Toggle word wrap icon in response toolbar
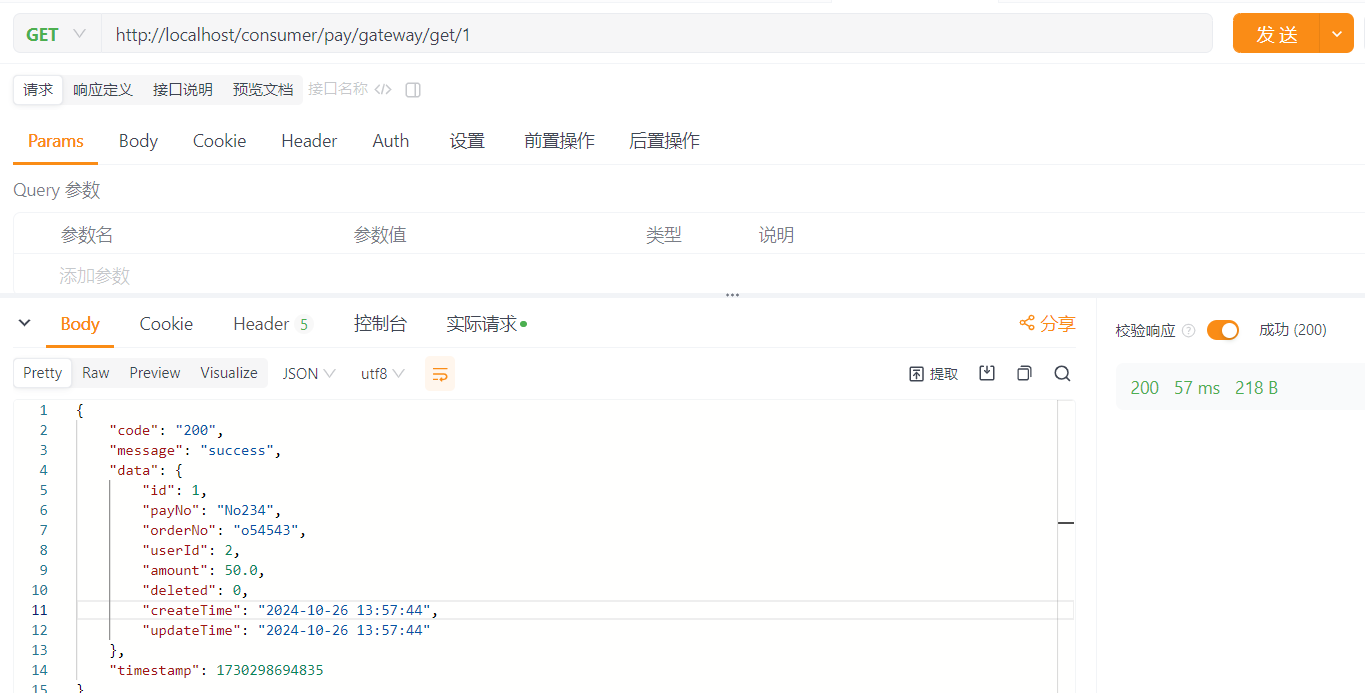This screenshot has width=1365, height=693. (x=440, y=374)
